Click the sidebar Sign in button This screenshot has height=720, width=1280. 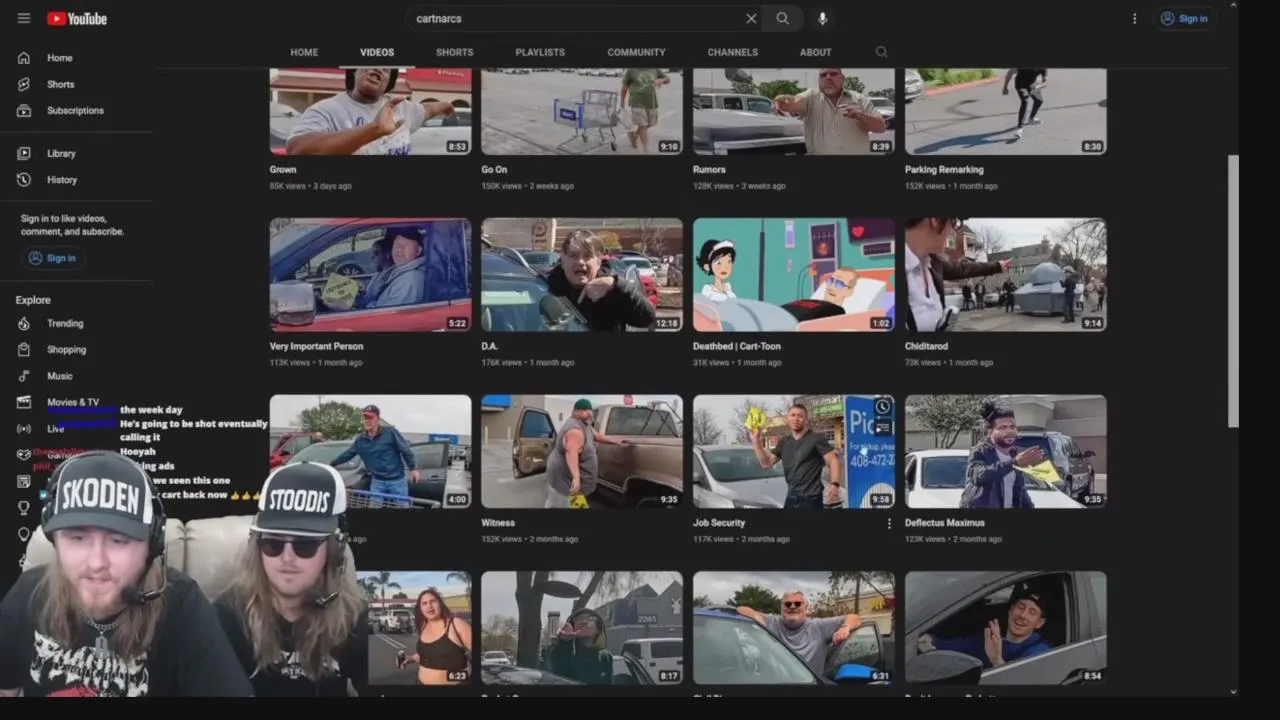53,258
